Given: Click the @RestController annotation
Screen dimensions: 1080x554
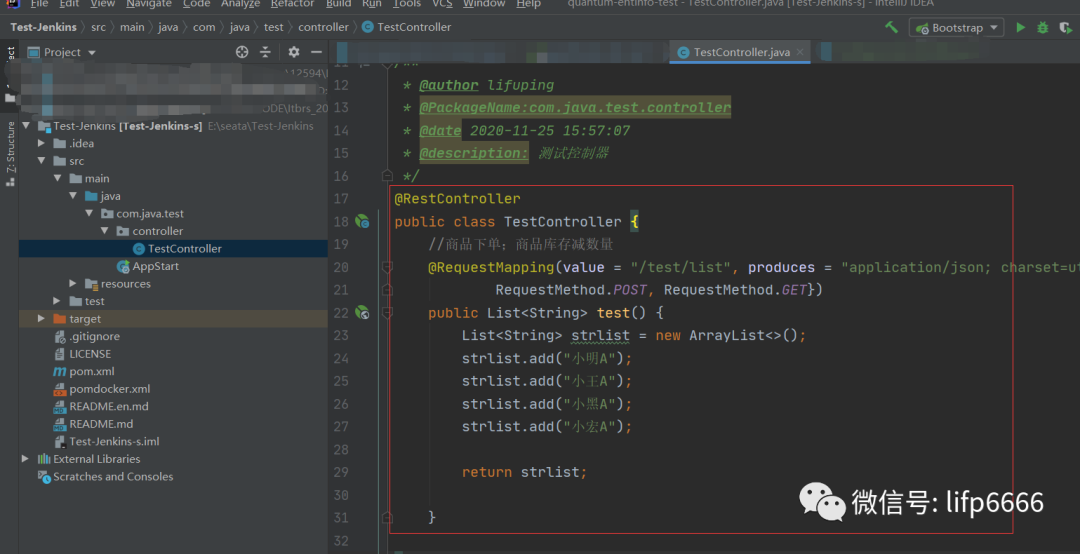Looking at the screenshot, I should [457, 198].
